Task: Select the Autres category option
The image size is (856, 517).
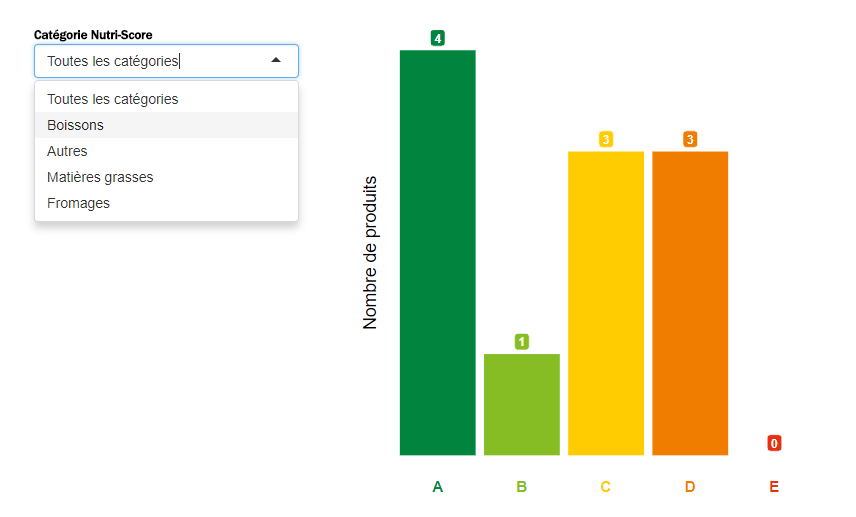Action: 68,151
